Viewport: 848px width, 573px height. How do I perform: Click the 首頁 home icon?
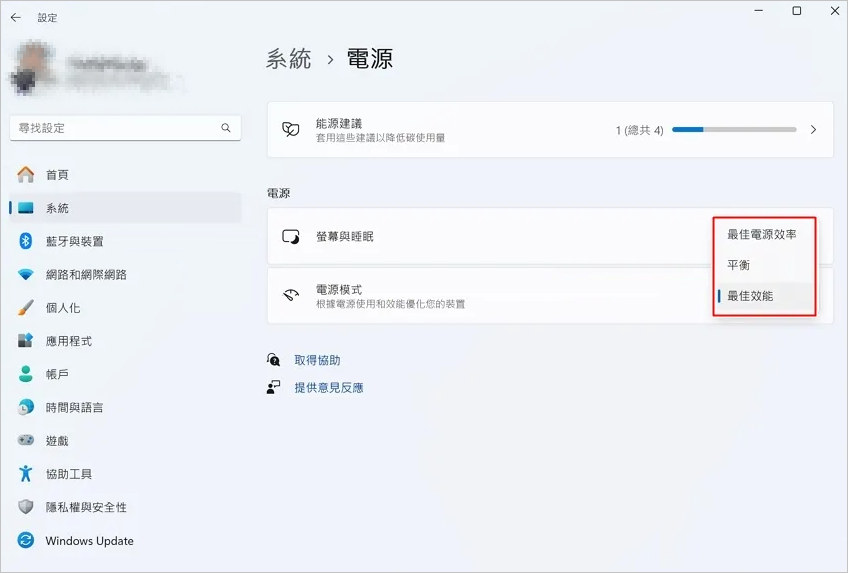(25, 175)
